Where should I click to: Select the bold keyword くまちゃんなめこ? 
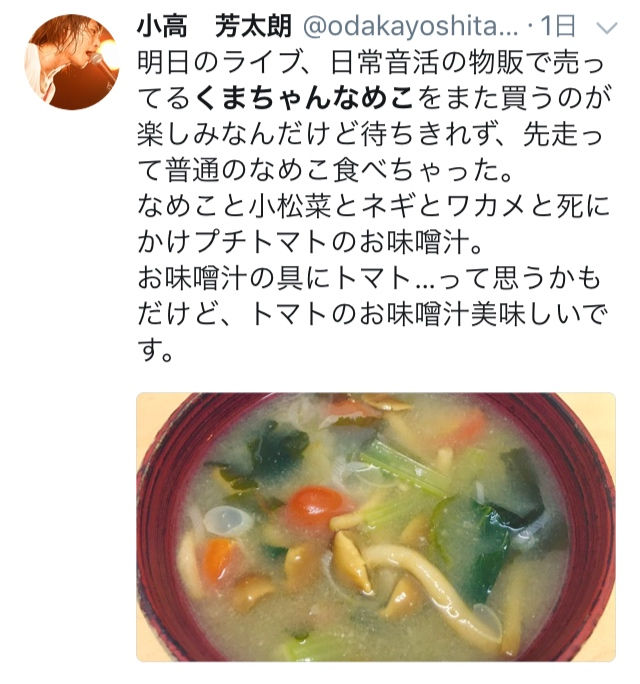[305, 99]
